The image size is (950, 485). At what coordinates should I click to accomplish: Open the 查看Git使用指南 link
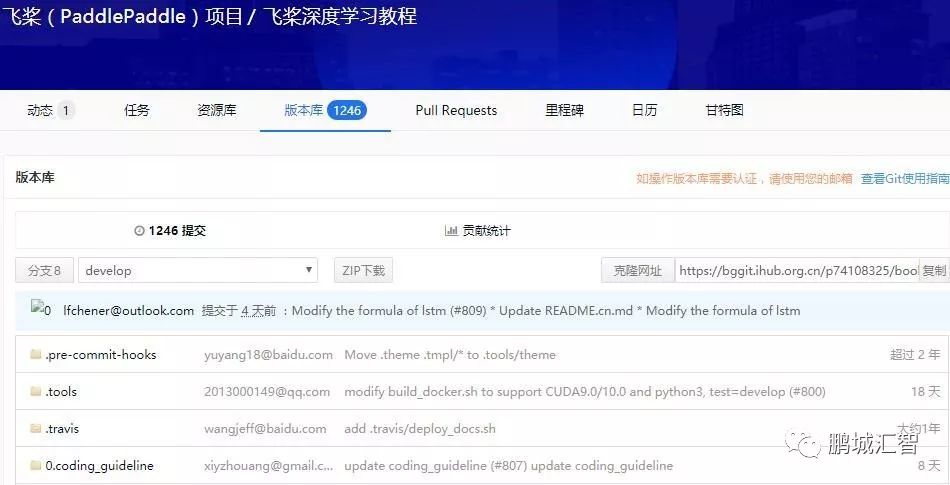905,179
